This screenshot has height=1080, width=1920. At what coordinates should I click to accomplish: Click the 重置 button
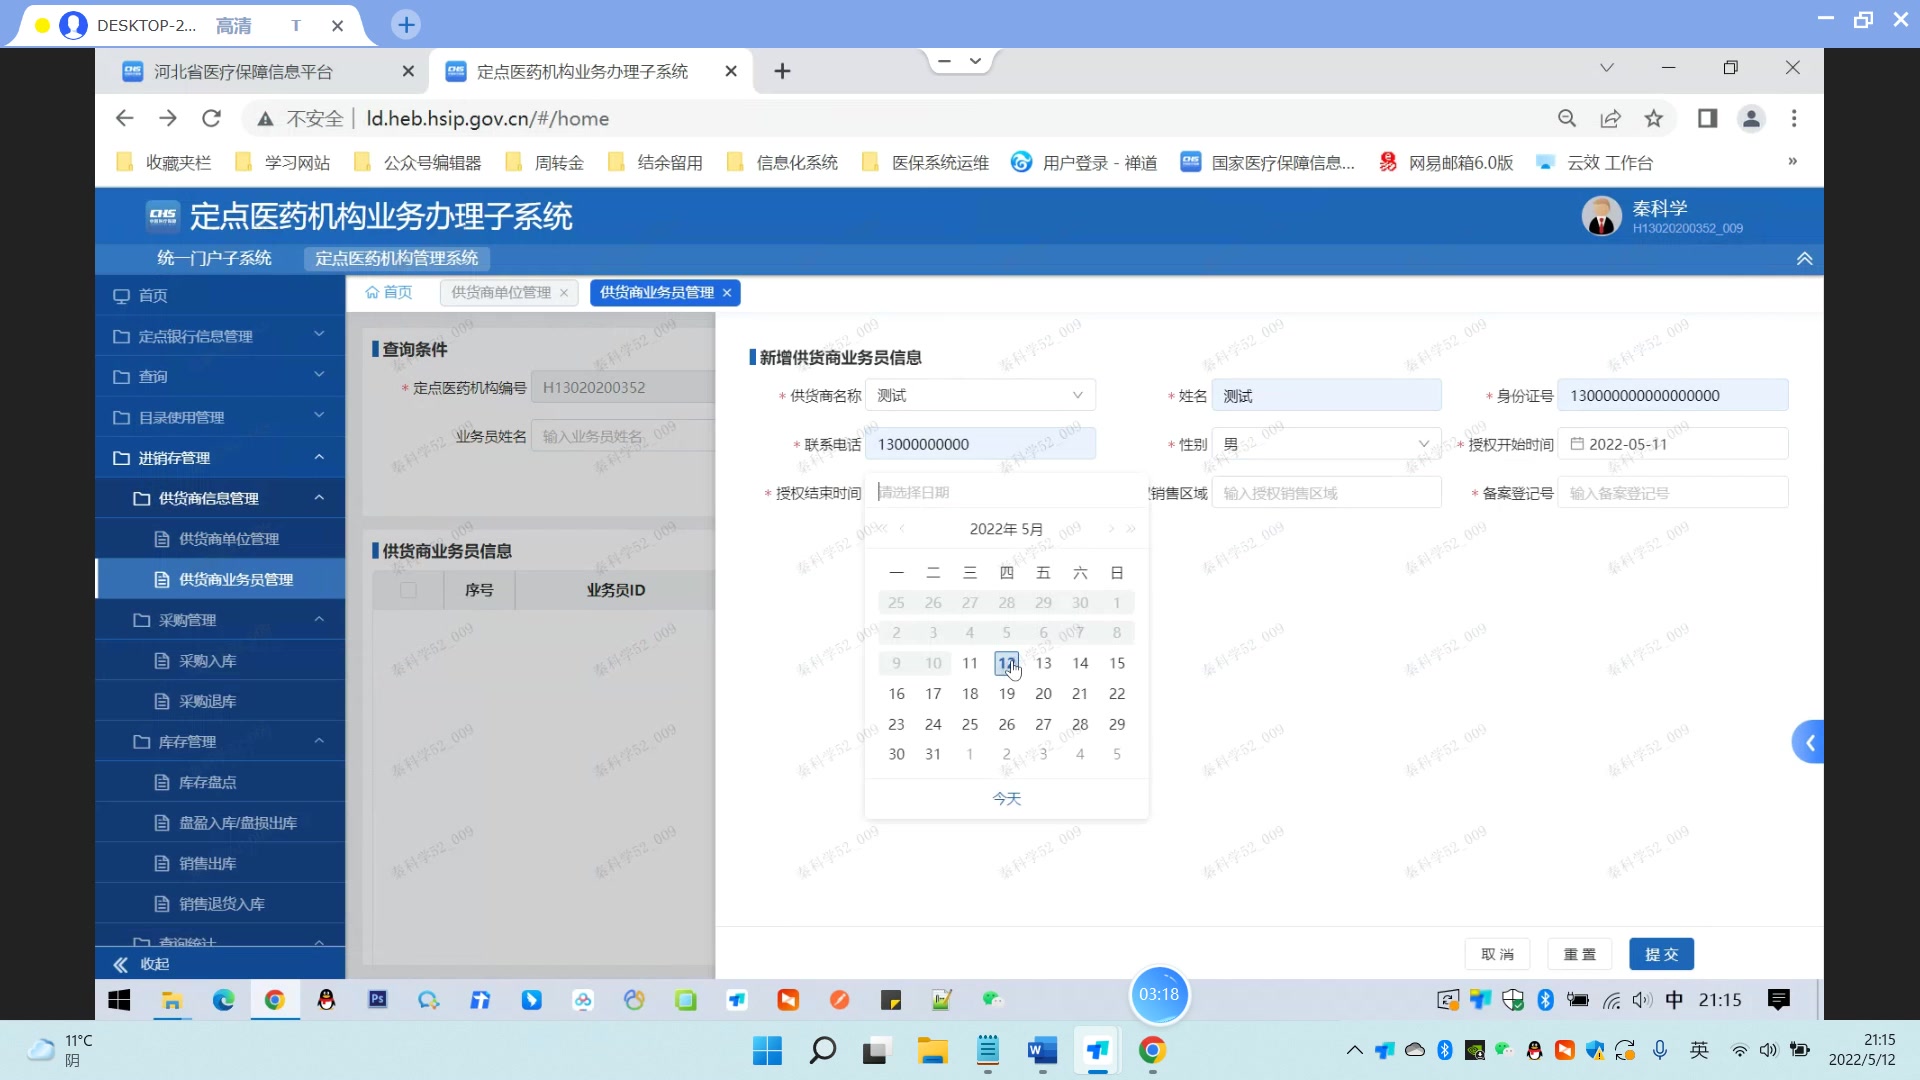point(1579,955)
